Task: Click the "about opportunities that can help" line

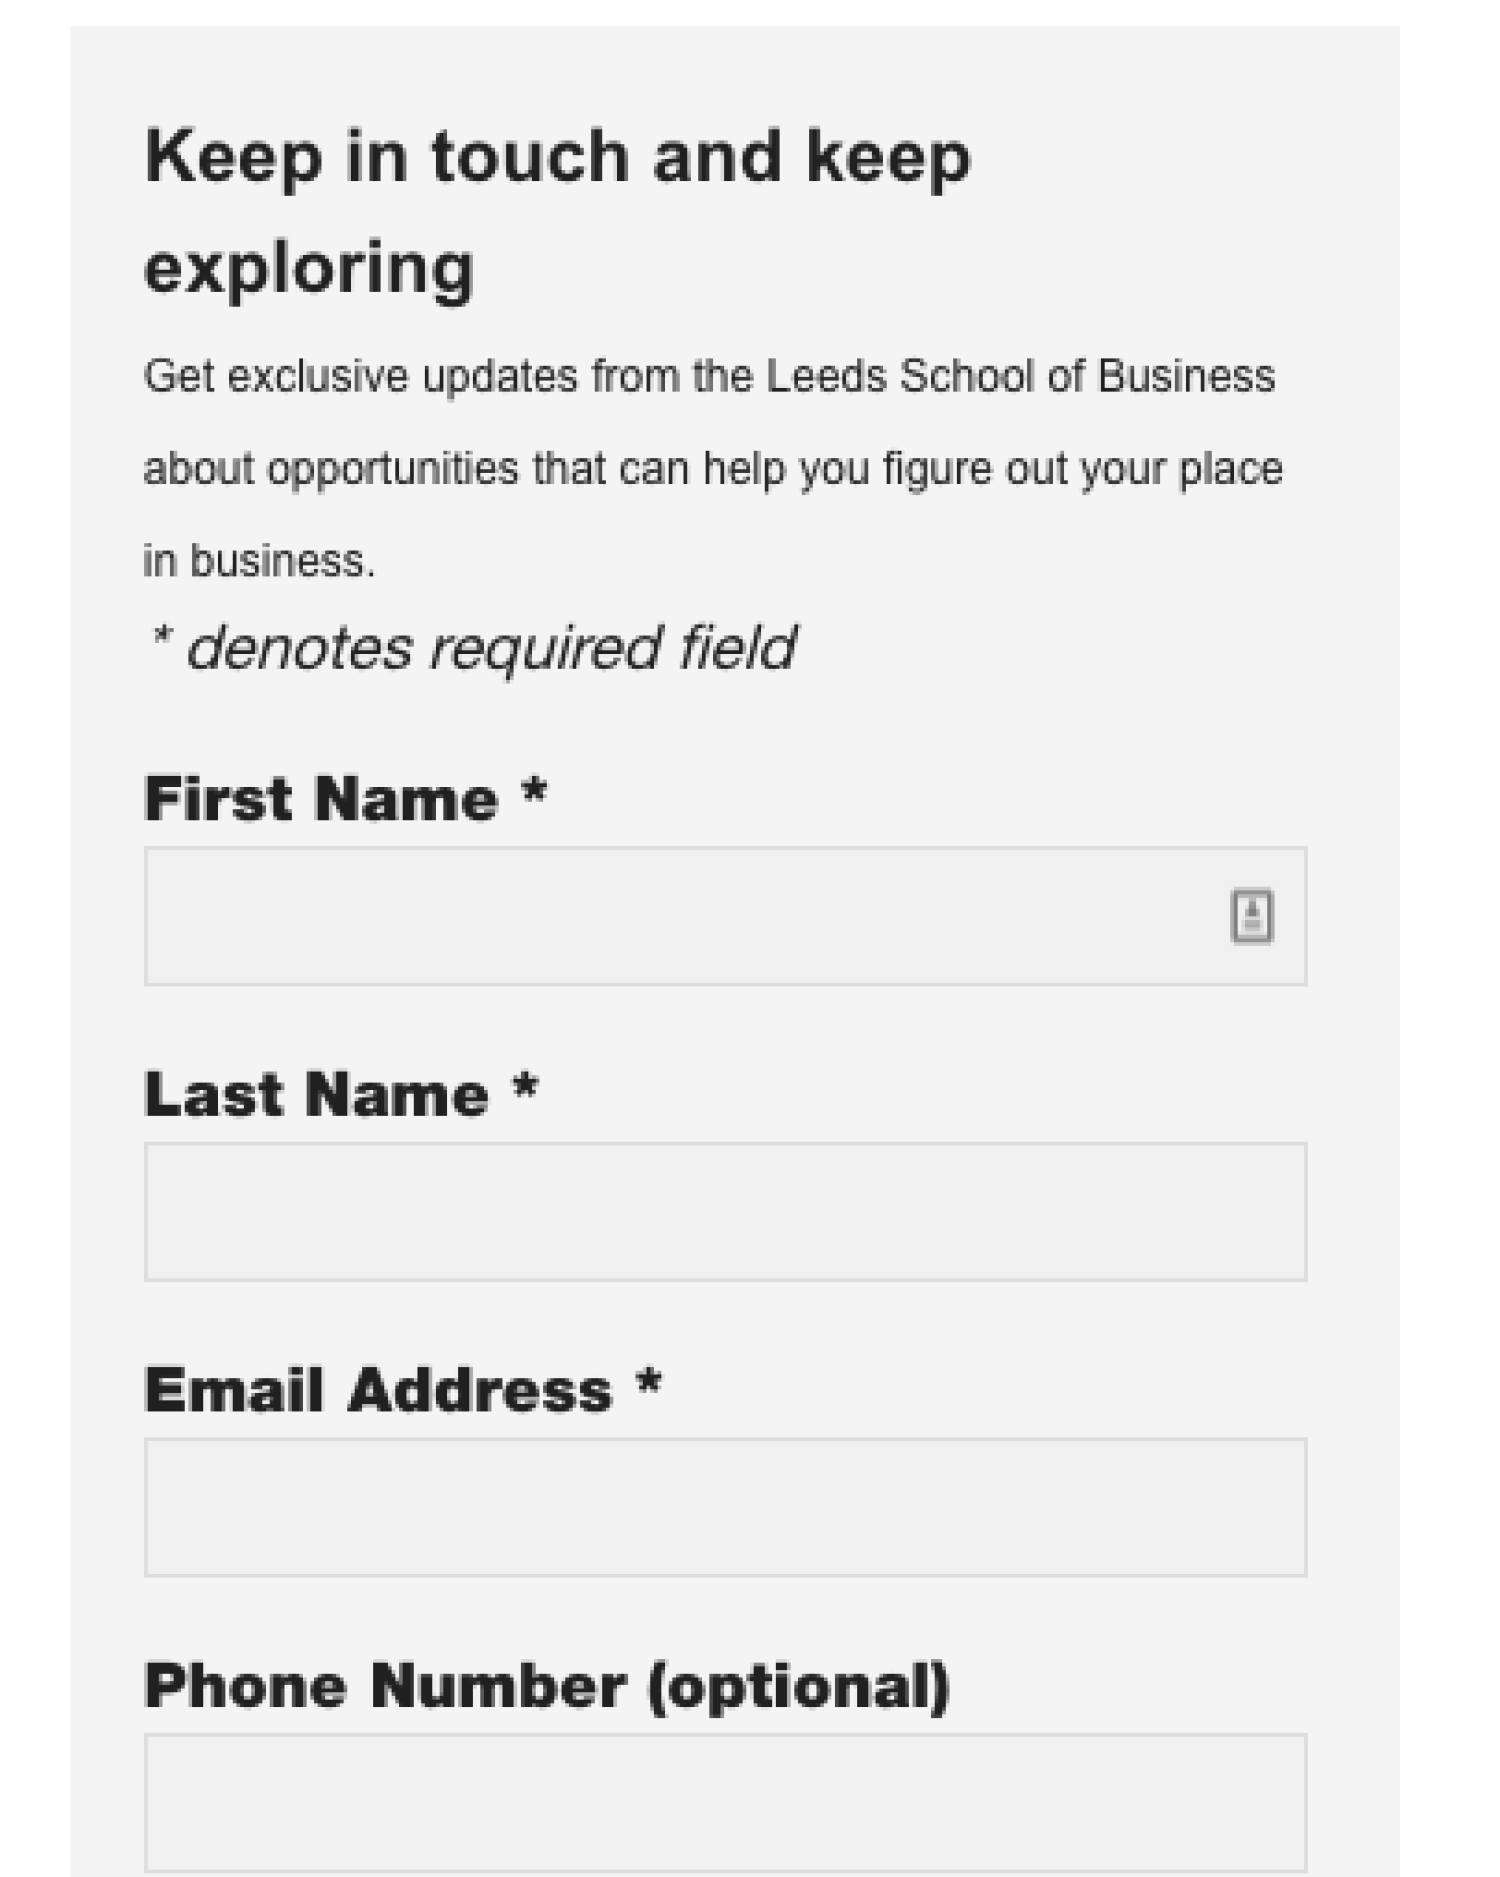Action: pos(713,469)
